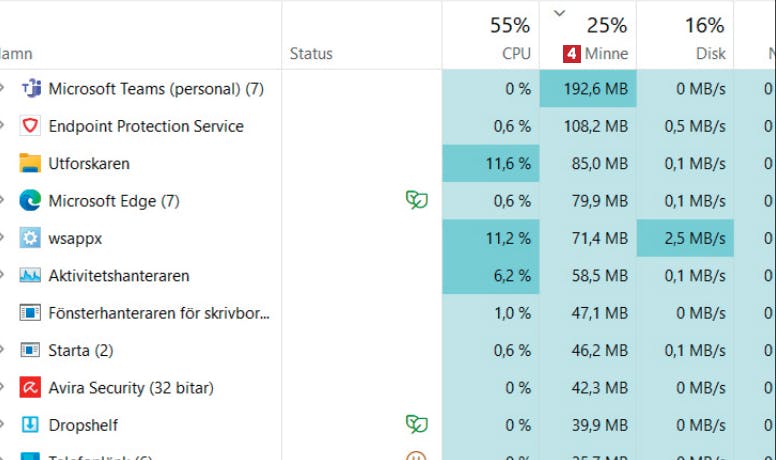The width and height of the screenshot is (776, 460).
Task: Sort processes by the Minne column header
Action: point(588,36)
